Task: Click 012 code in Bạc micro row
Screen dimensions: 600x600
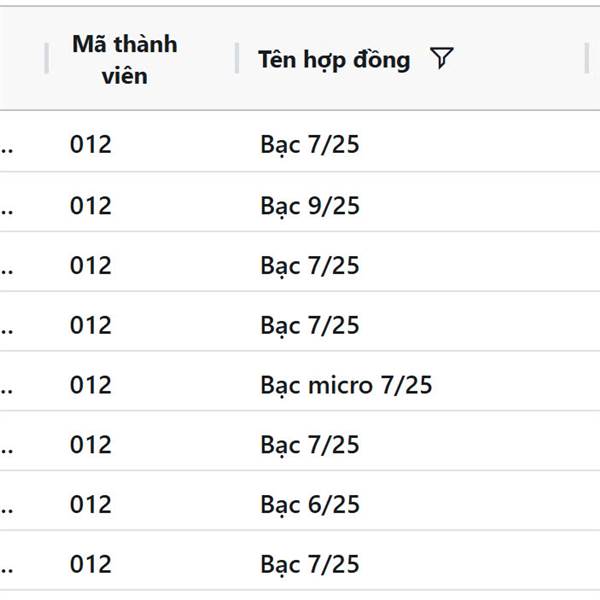Action: pyautogui.click(x=91, y=385)
